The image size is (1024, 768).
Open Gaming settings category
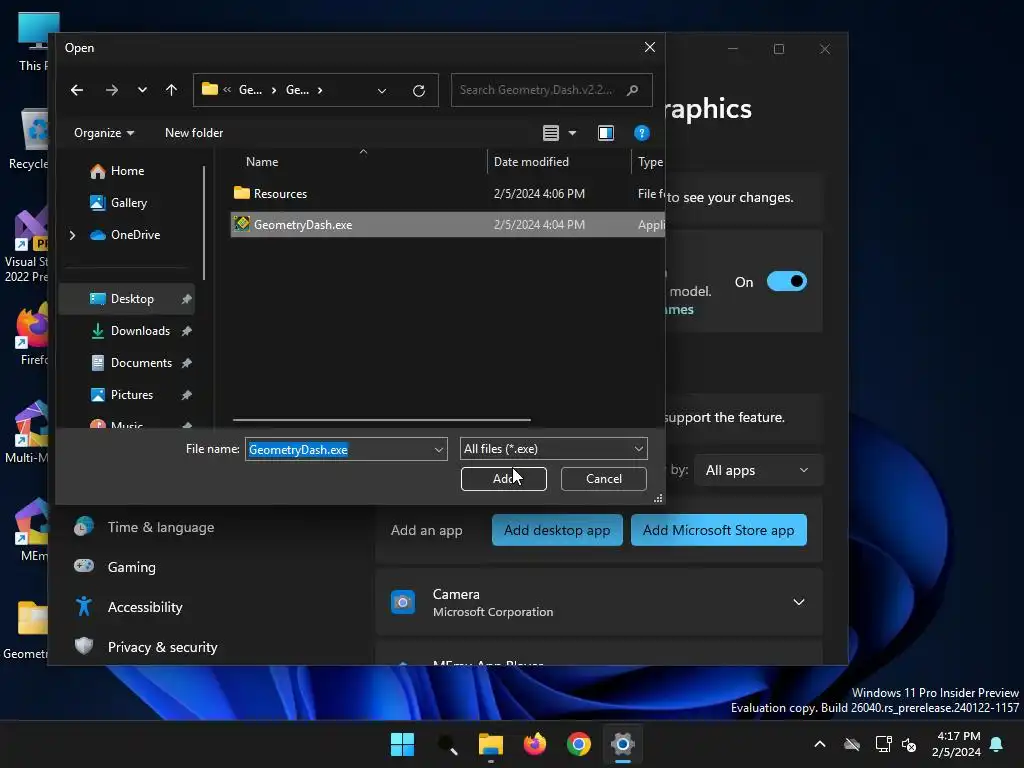[131, 567]
